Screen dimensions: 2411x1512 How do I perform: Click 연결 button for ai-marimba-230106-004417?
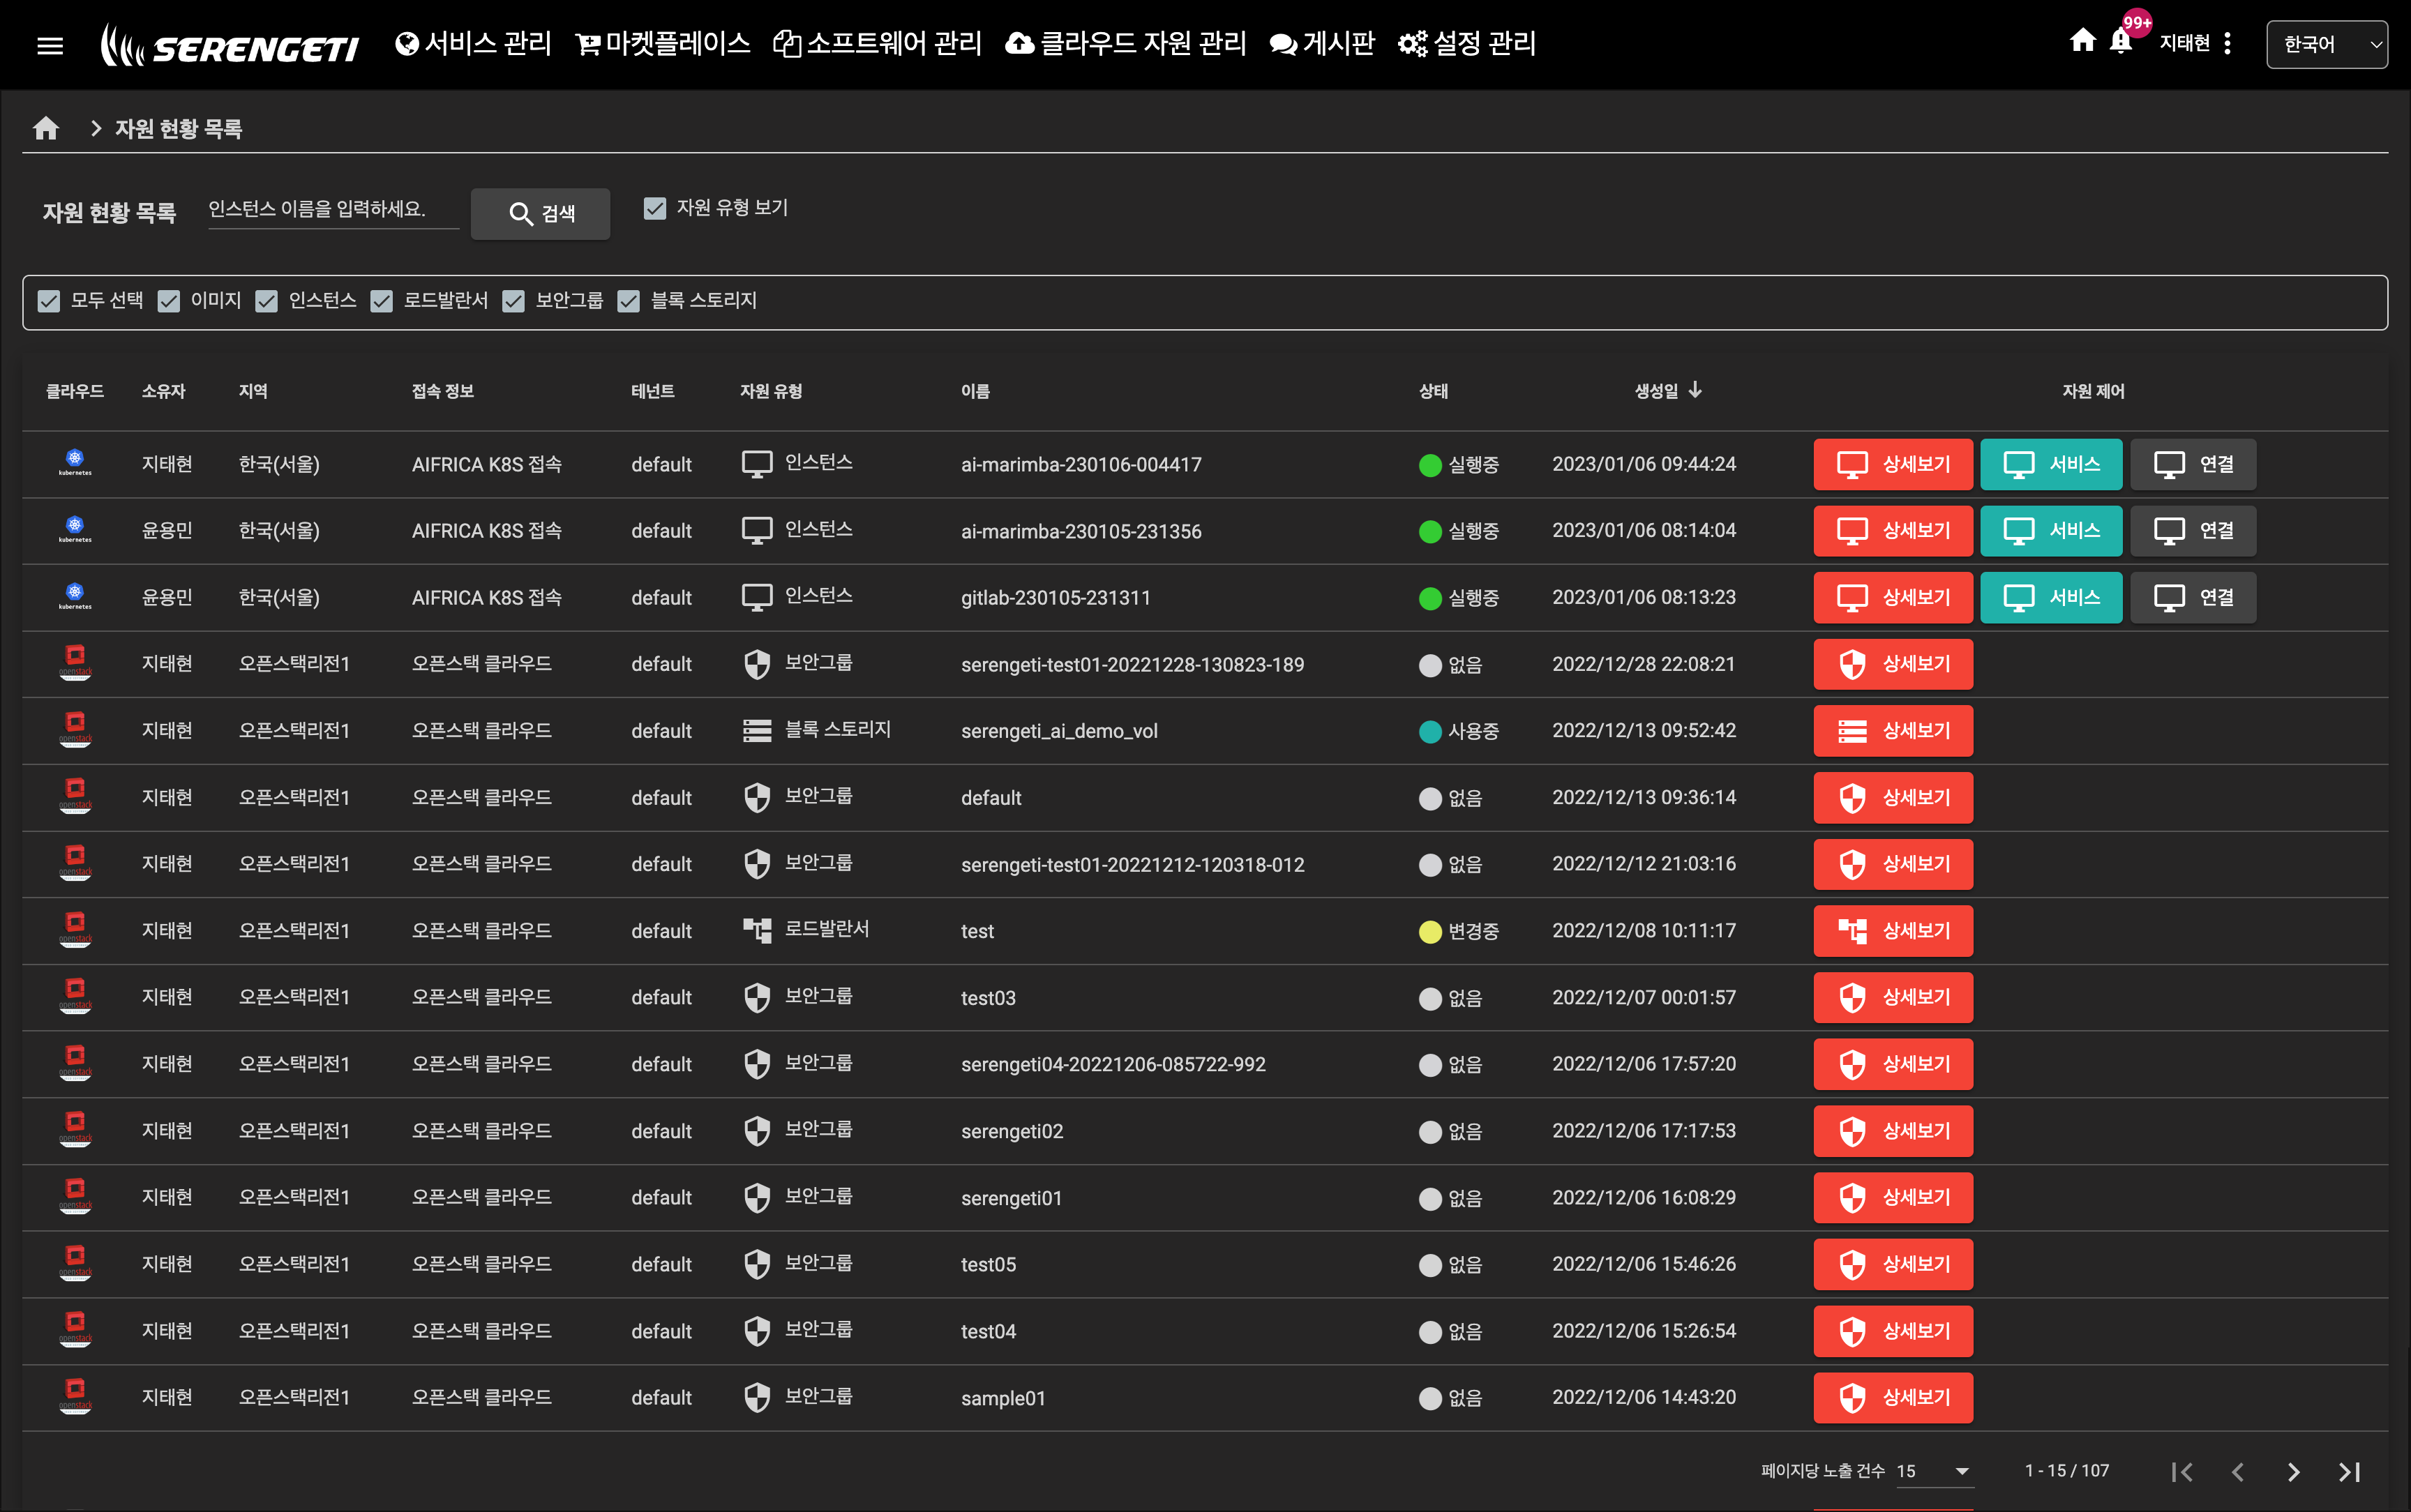2193,464
